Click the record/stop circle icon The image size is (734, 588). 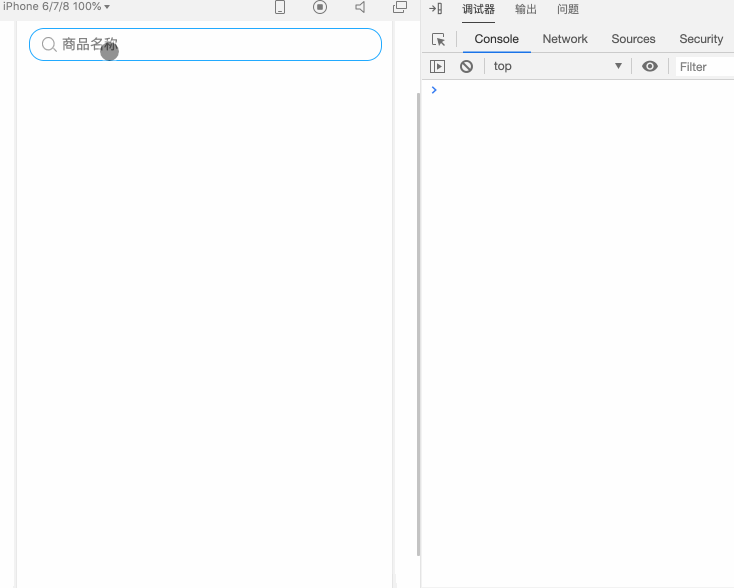tap(320, 7)
